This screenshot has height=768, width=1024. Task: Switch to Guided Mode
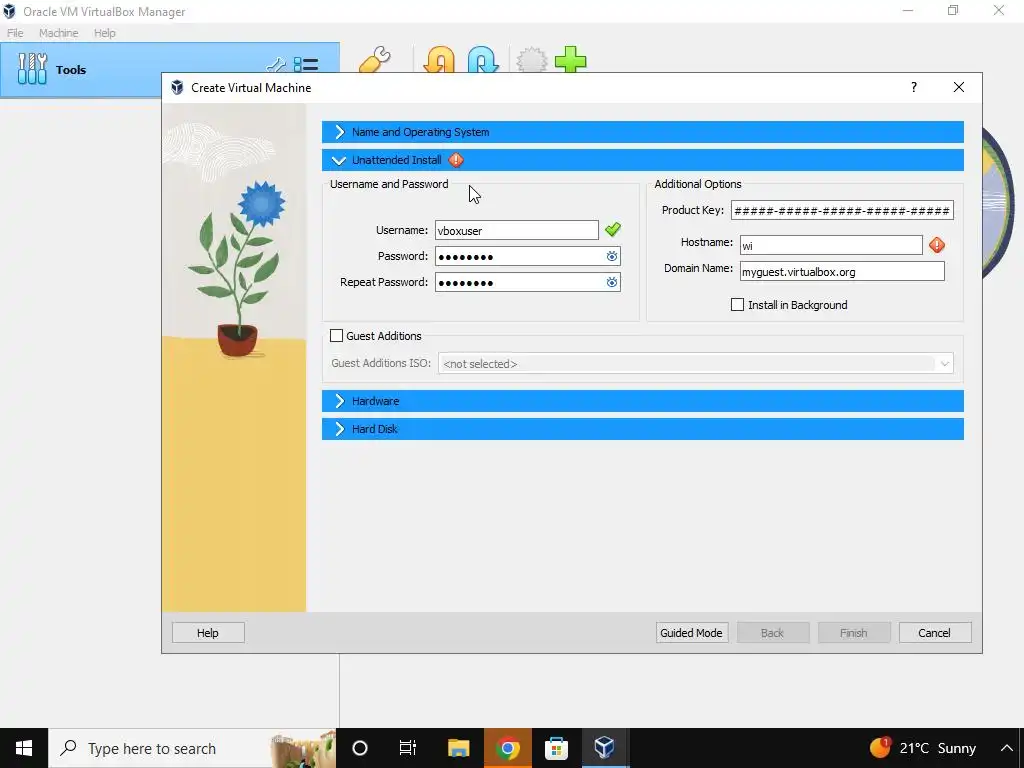coord(692,633)
